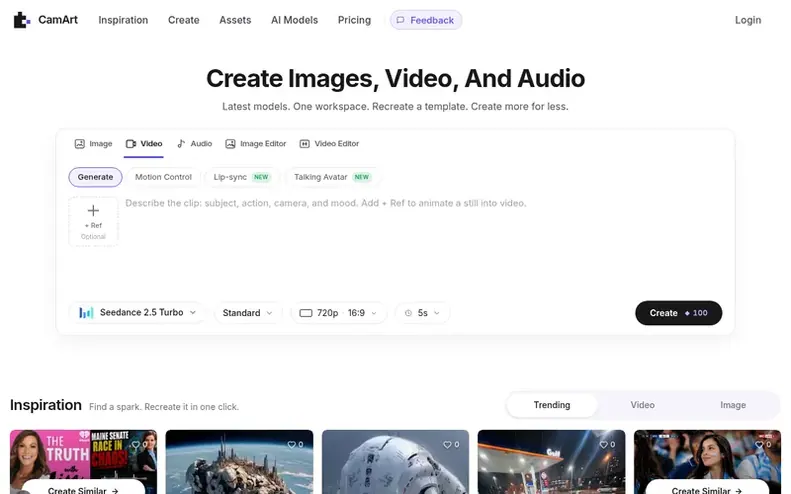
Task: Like the floating island thumbnail heart
Action: pyautogui.click(x=292, y=445)
